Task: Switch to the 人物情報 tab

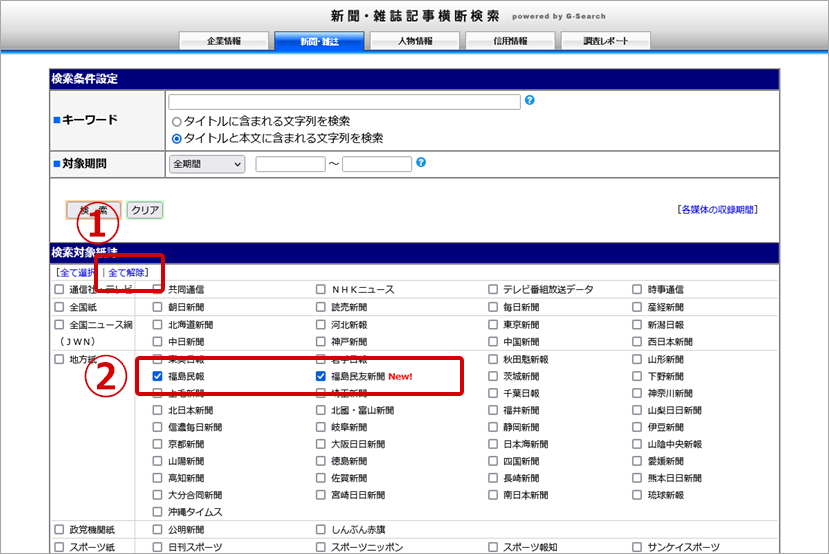Action: [x=414, y=41]
